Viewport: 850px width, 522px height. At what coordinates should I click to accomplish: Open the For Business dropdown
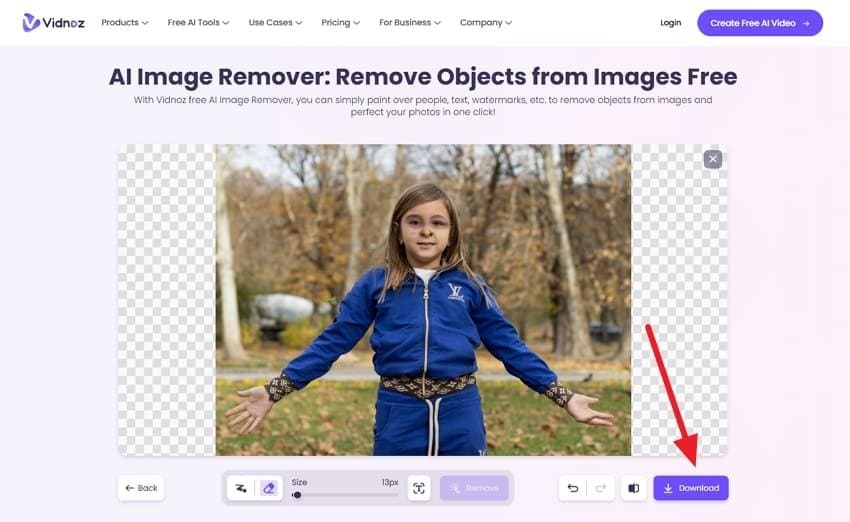coord(410,23)
